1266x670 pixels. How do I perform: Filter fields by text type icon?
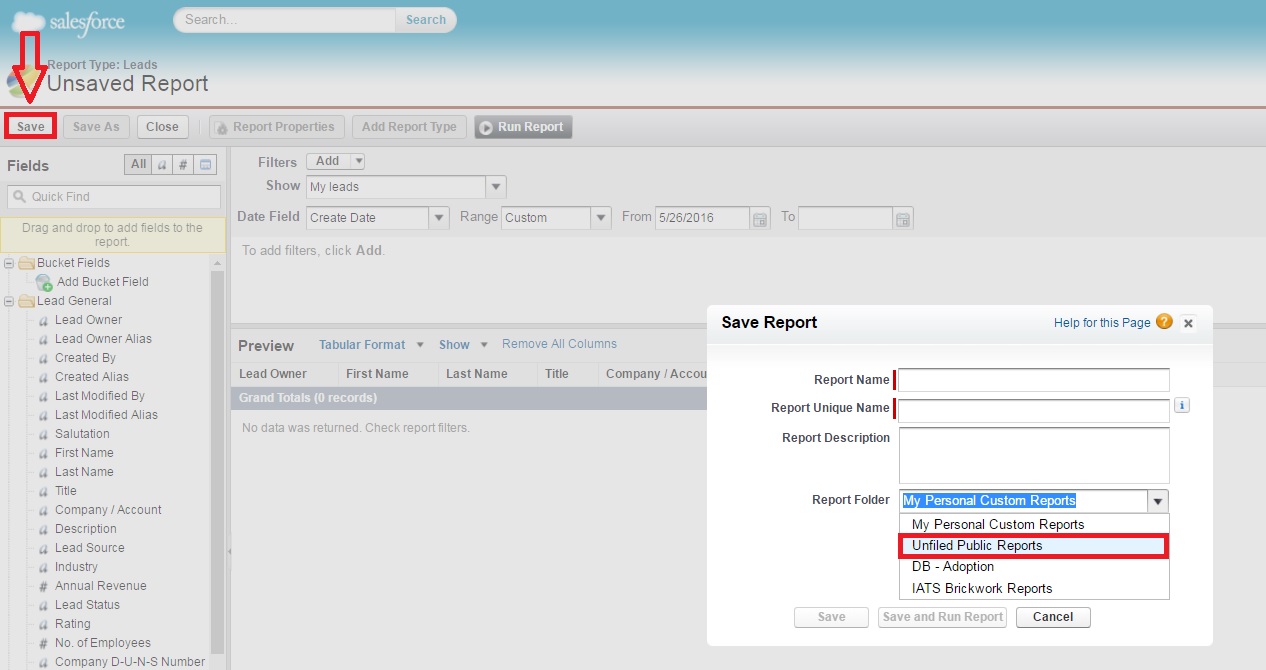tap(162, 165)
